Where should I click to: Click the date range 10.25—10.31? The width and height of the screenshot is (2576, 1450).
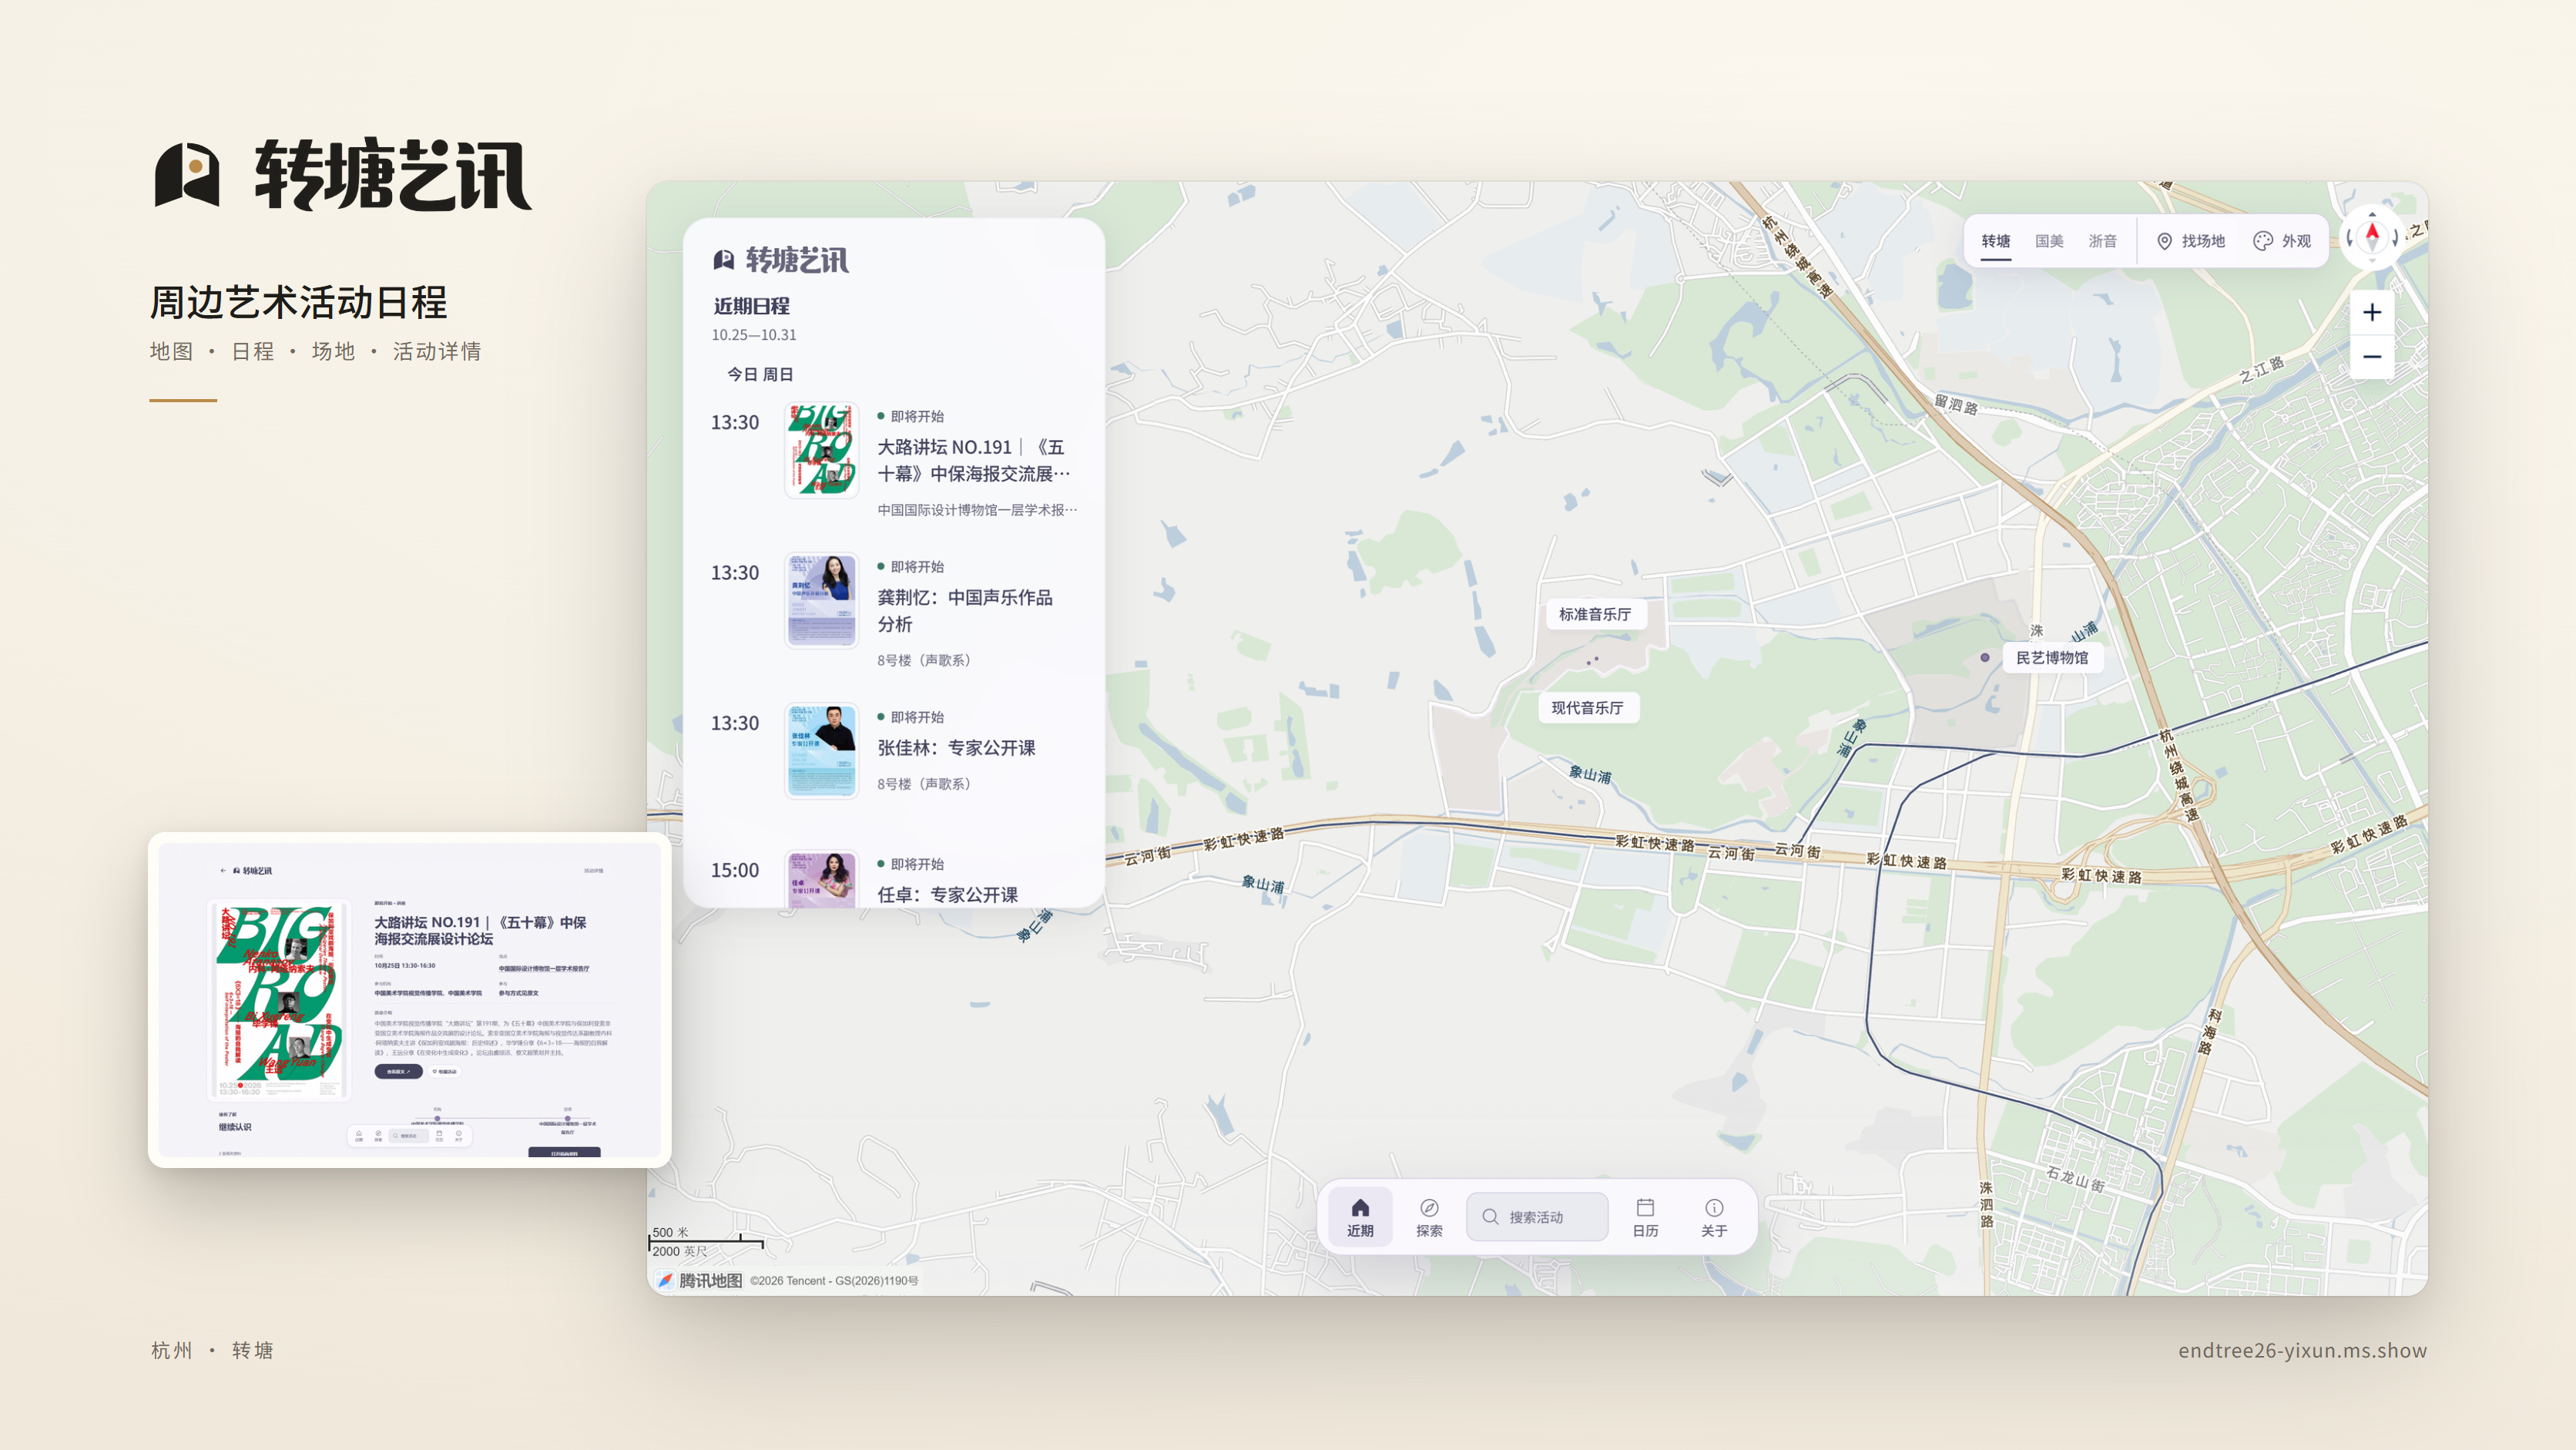(x=754, y=335)
